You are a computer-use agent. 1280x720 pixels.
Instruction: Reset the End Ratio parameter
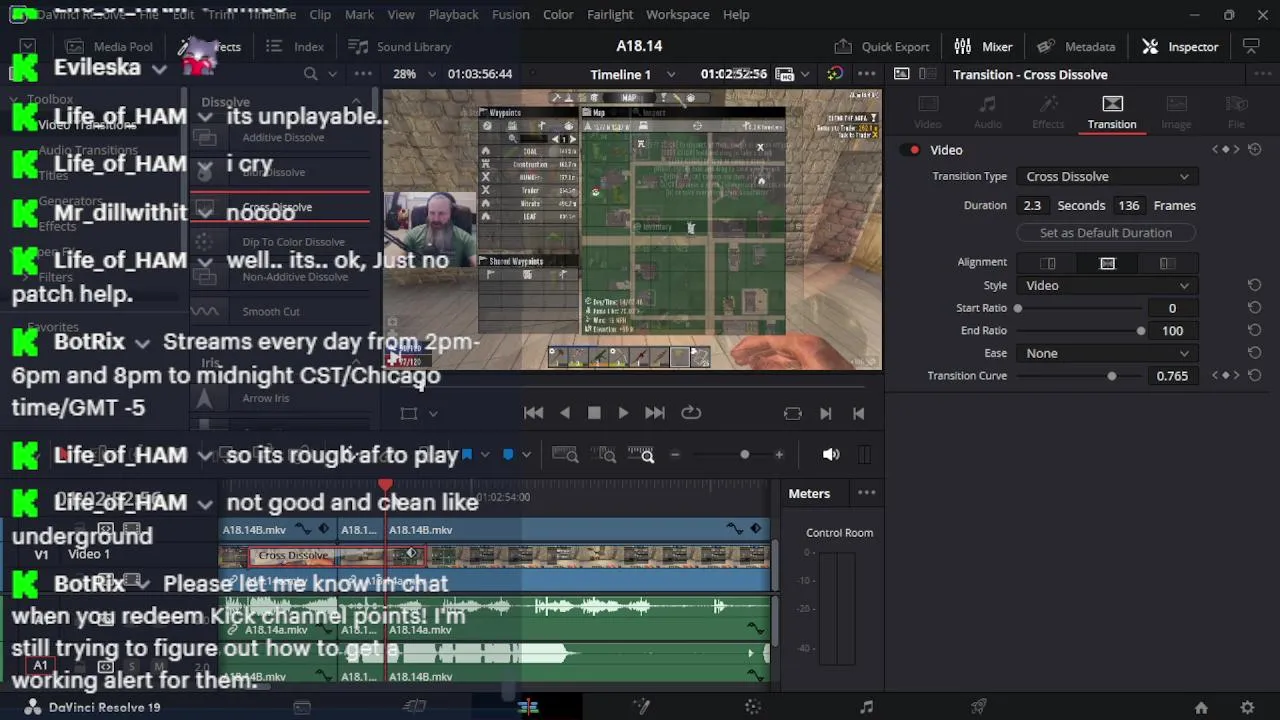point(1254,330)
